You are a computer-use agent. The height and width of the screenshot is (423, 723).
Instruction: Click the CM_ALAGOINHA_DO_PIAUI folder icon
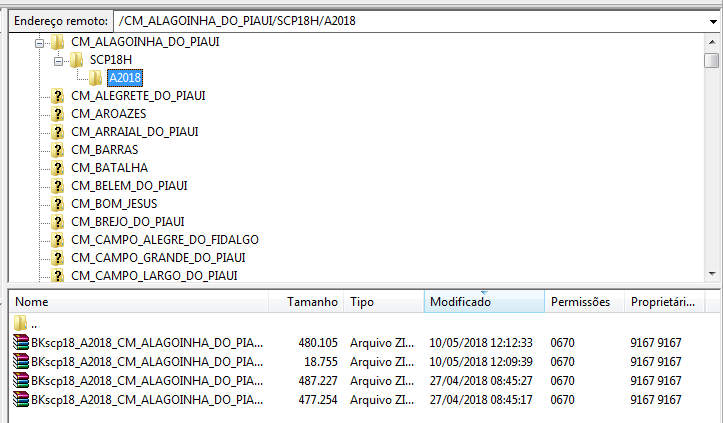click(x=58, y=42)
